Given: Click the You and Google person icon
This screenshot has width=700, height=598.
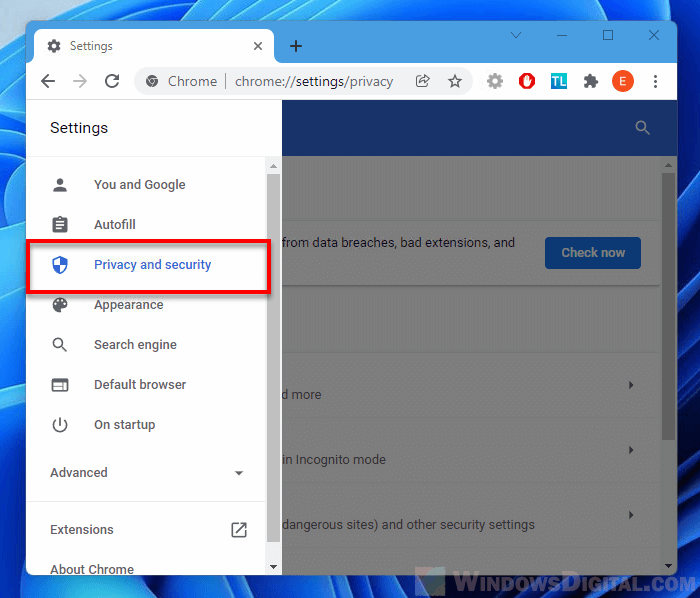Looking at the screenshot, I should tap(60, 185).
